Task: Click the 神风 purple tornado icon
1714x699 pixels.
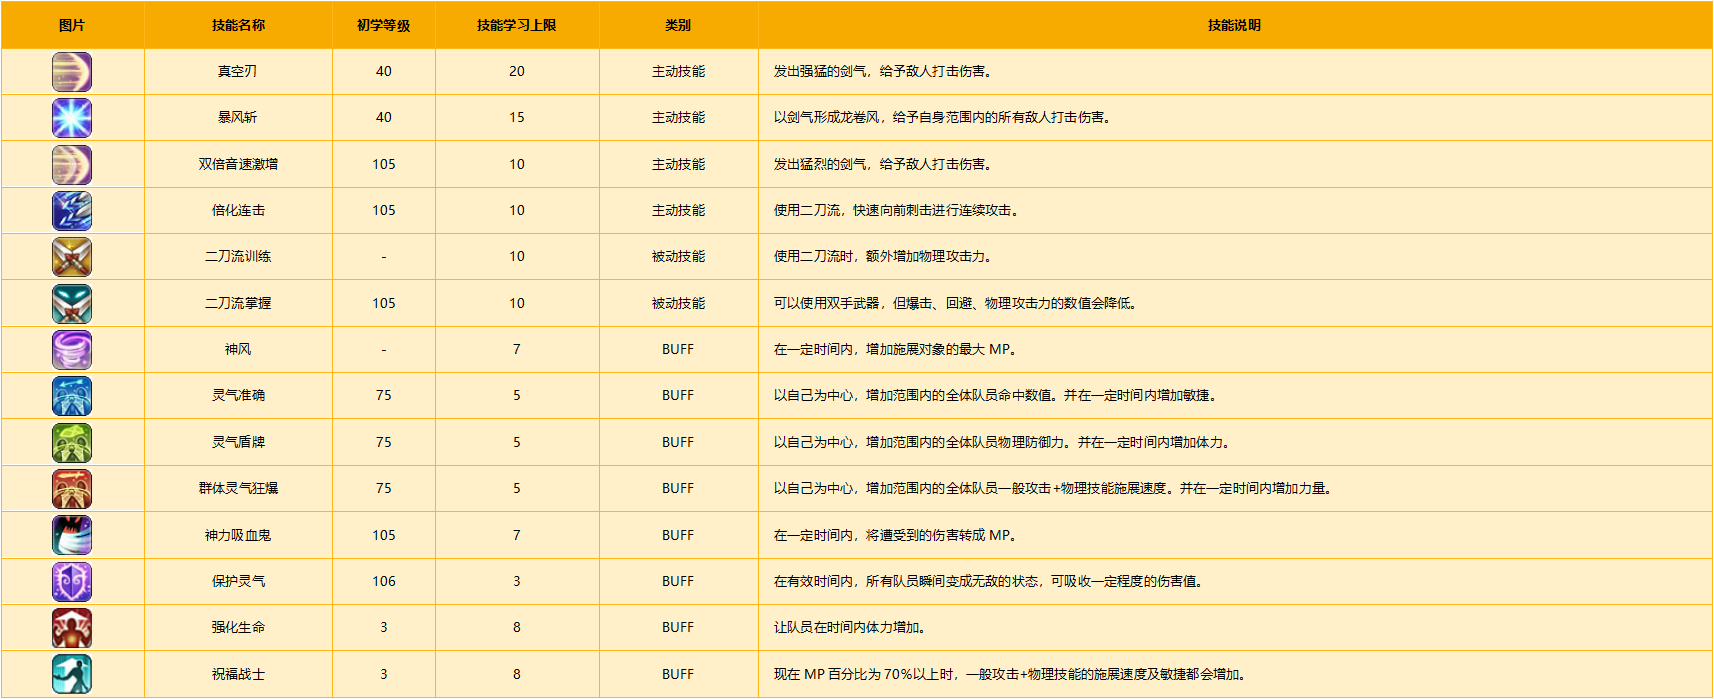Action: coord(72,350)
